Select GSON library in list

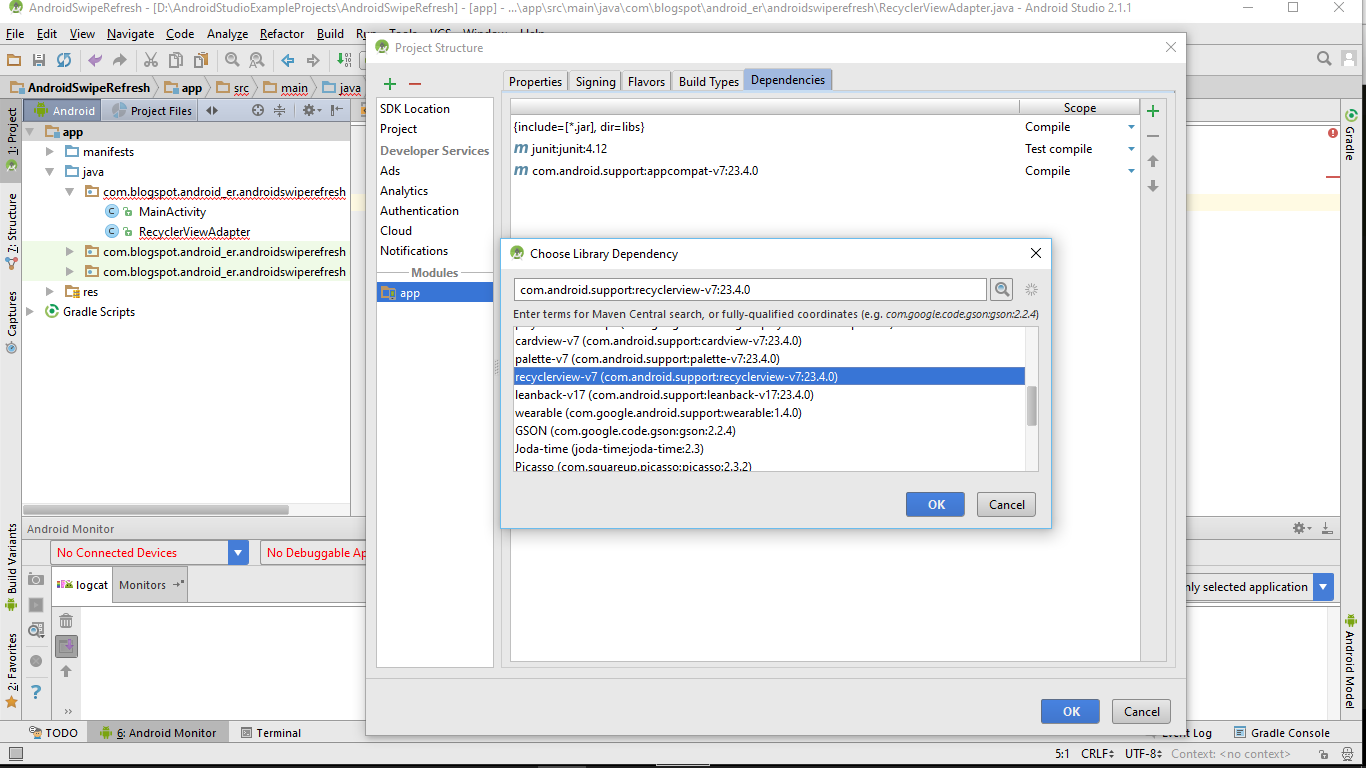(x=769, y=431)
